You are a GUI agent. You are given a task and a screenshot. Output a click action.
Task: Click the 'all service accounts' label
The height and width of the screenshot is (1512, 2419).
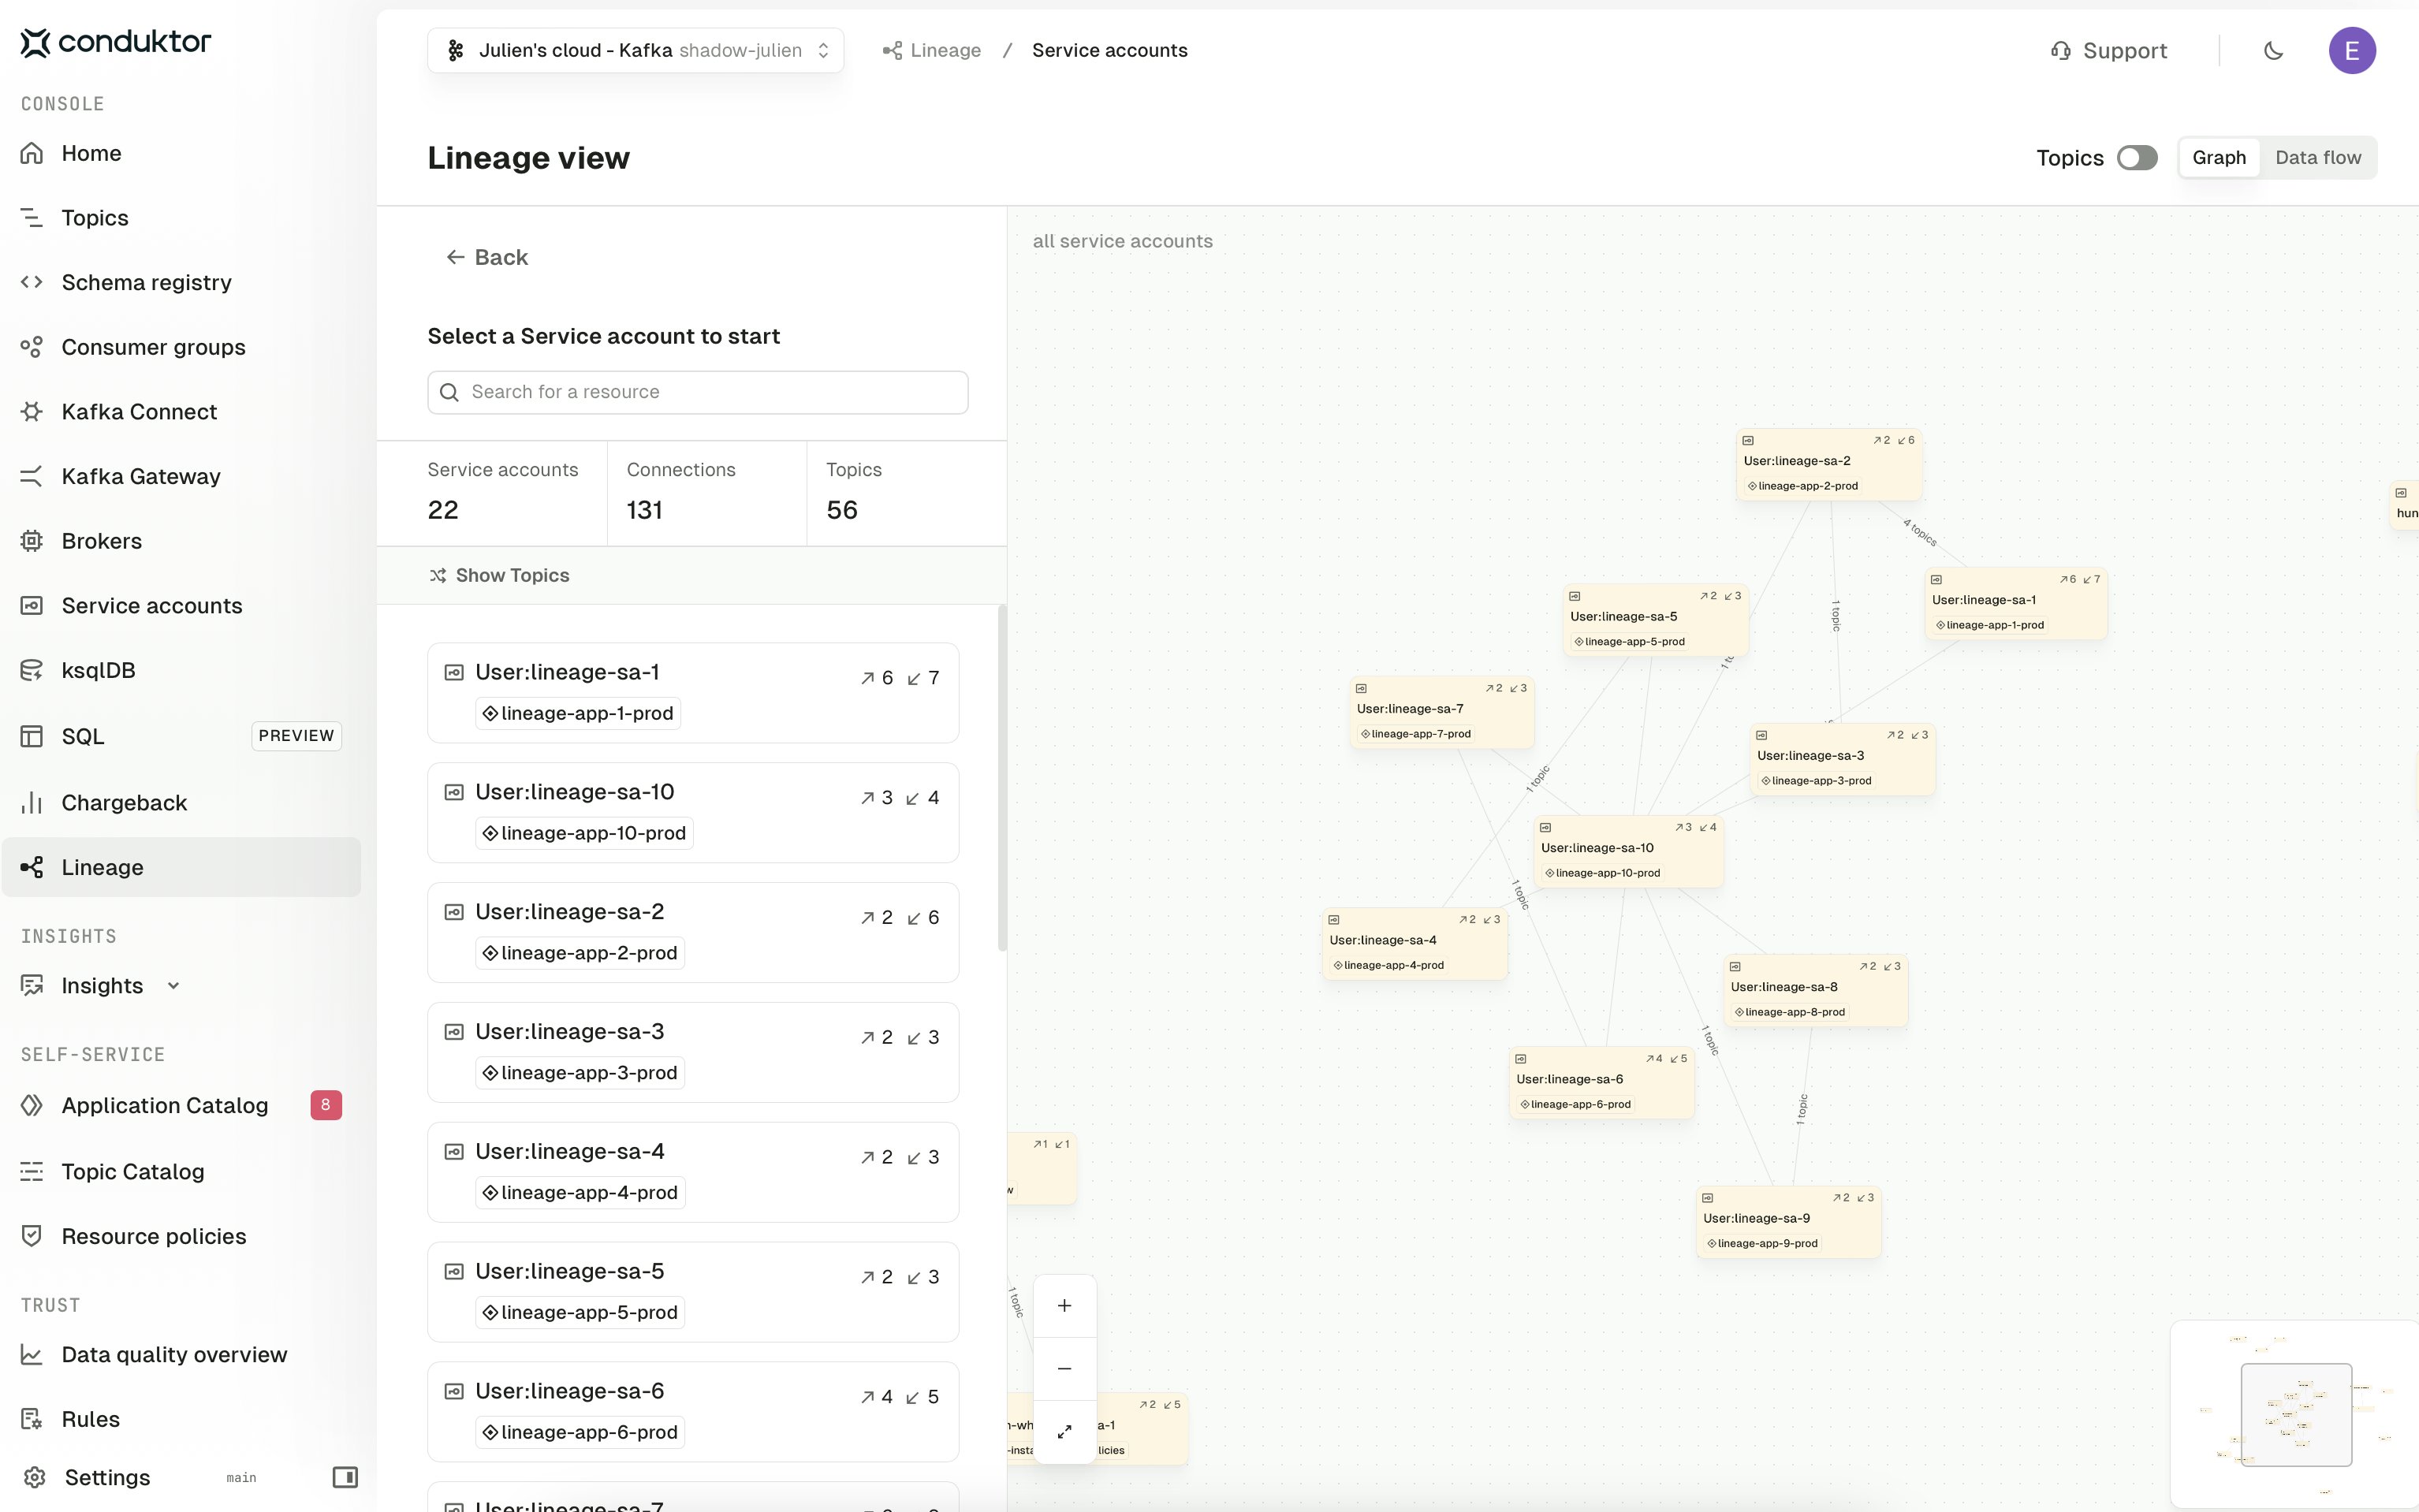(1122, 241)
